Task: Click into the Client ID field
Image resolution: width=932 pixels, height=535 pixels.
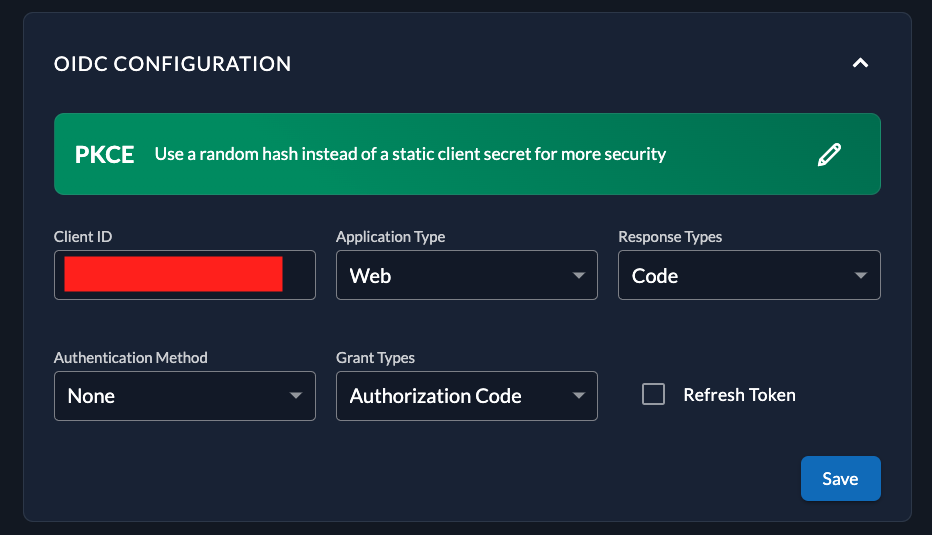Action: click(x=185, y=275)
